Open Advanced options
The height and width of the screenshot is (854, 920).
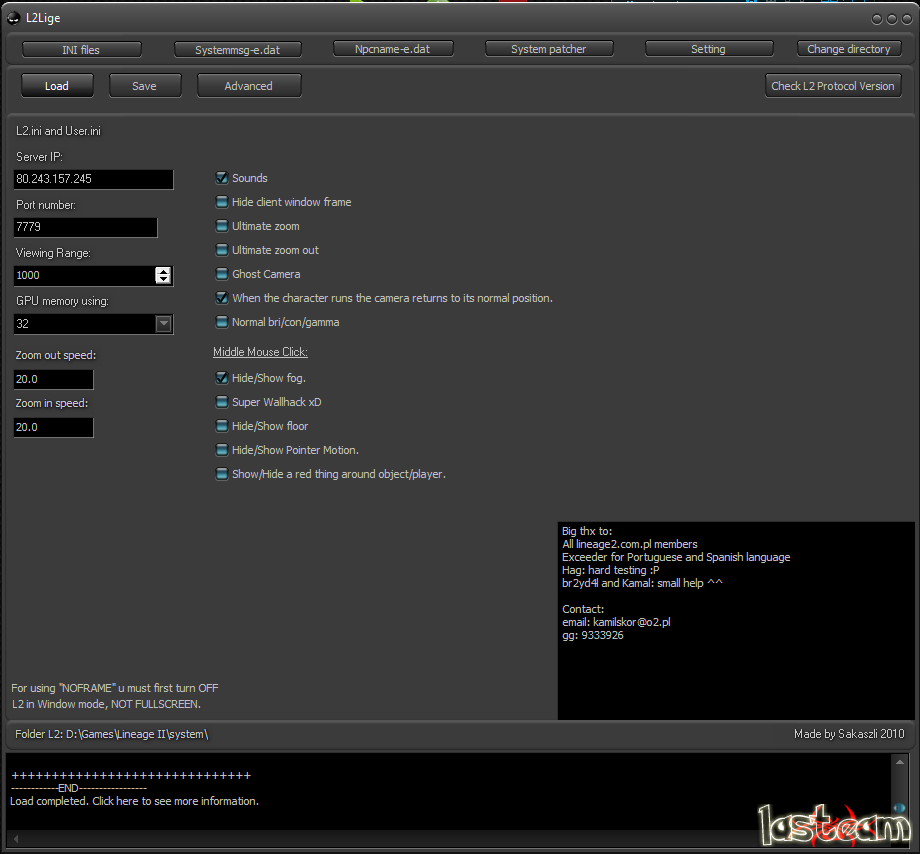(249, 86)
